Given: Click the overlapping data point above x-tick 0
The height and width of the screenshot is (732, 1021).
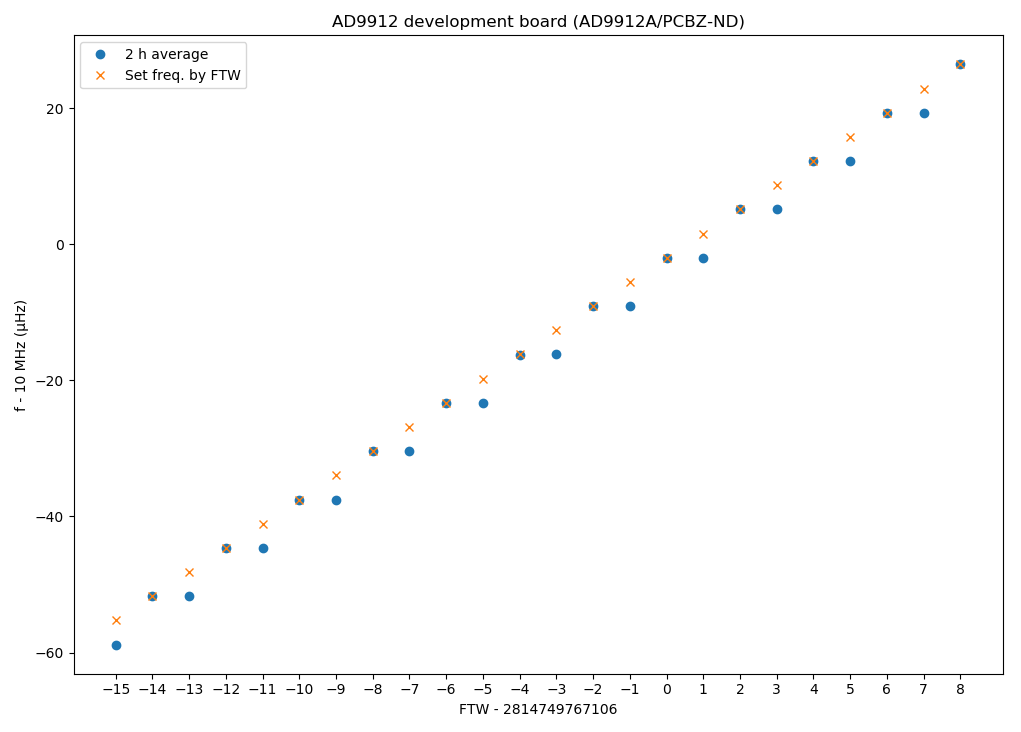Looking at the screenshot, I should click(667, 259).
